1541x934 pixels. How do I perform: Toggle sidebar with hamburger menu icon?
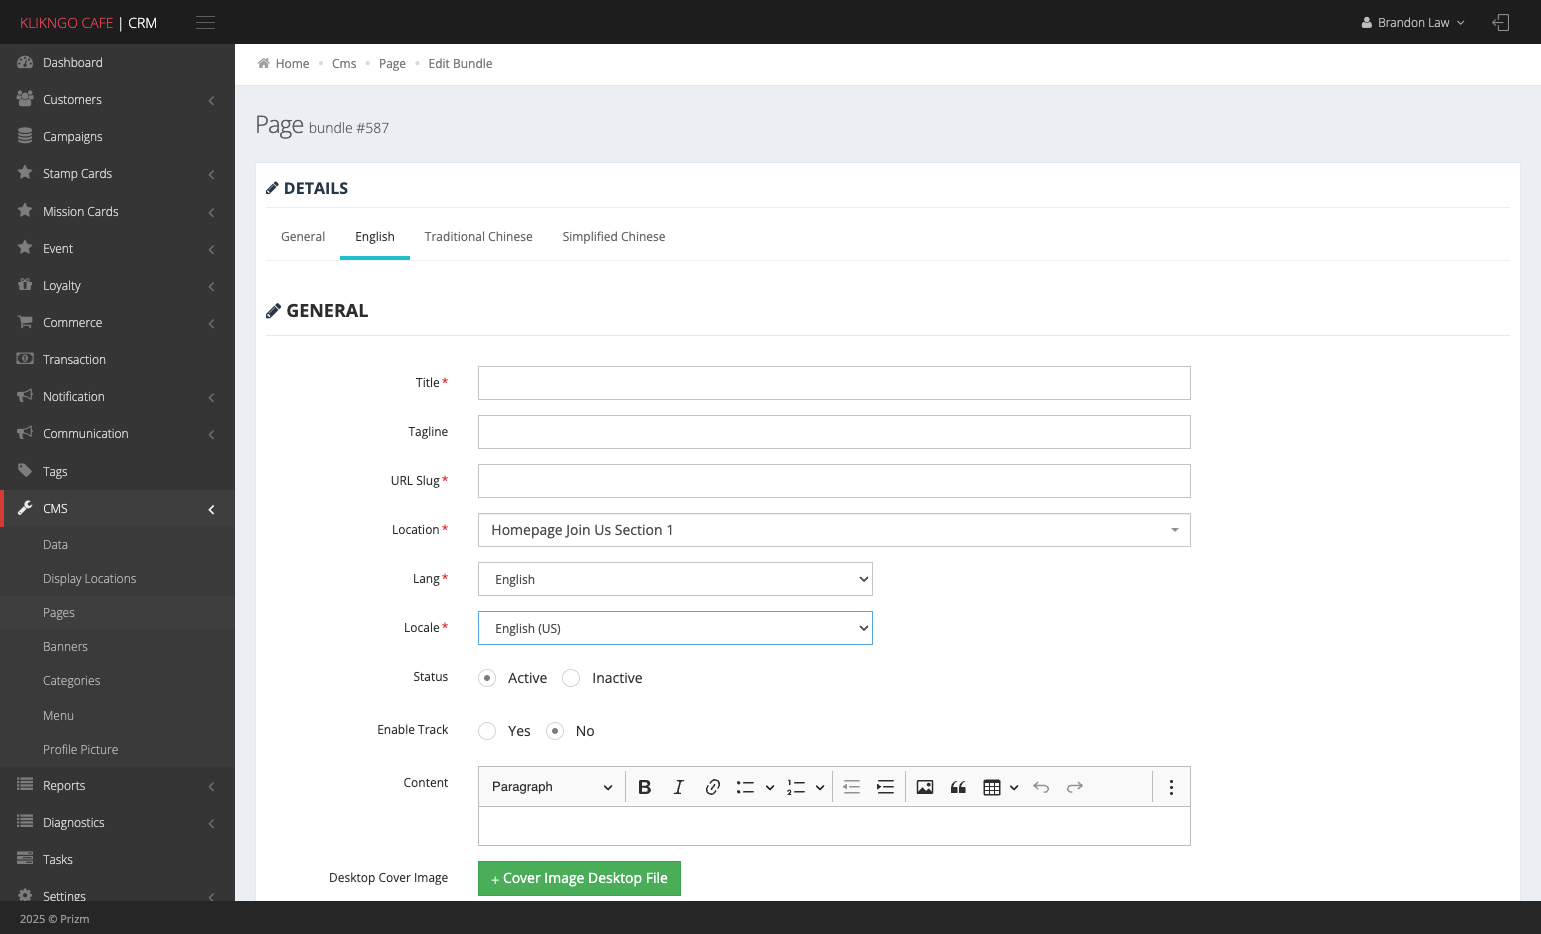[x=206, y=23]
